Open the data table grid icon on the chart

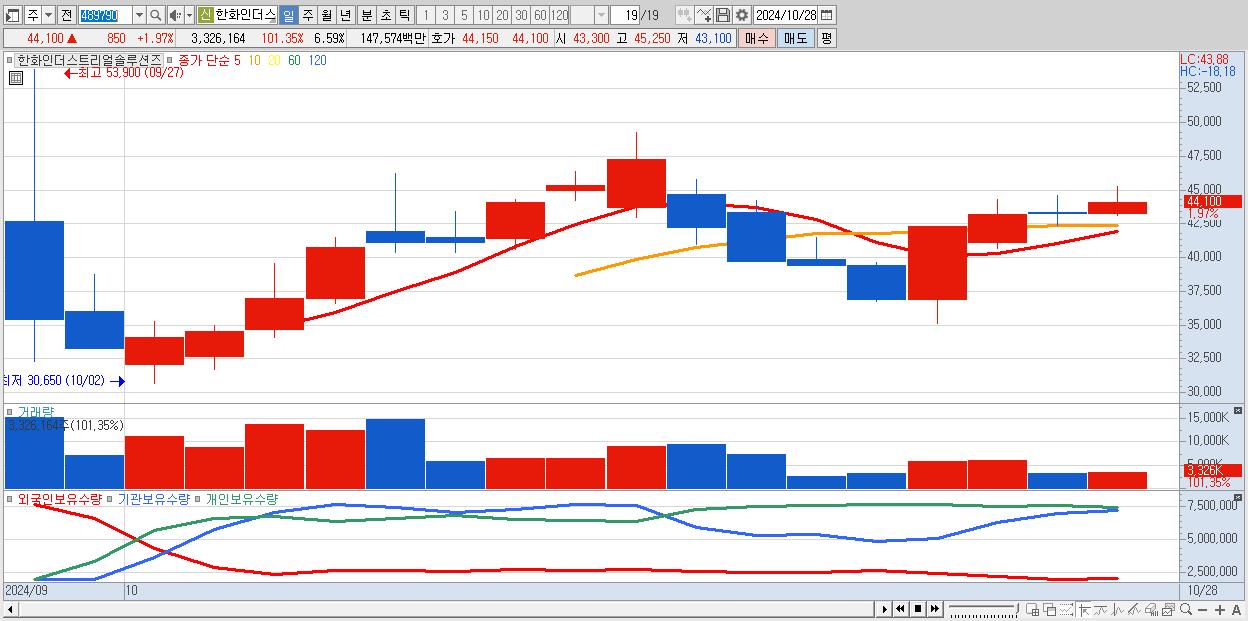point(15,77)
